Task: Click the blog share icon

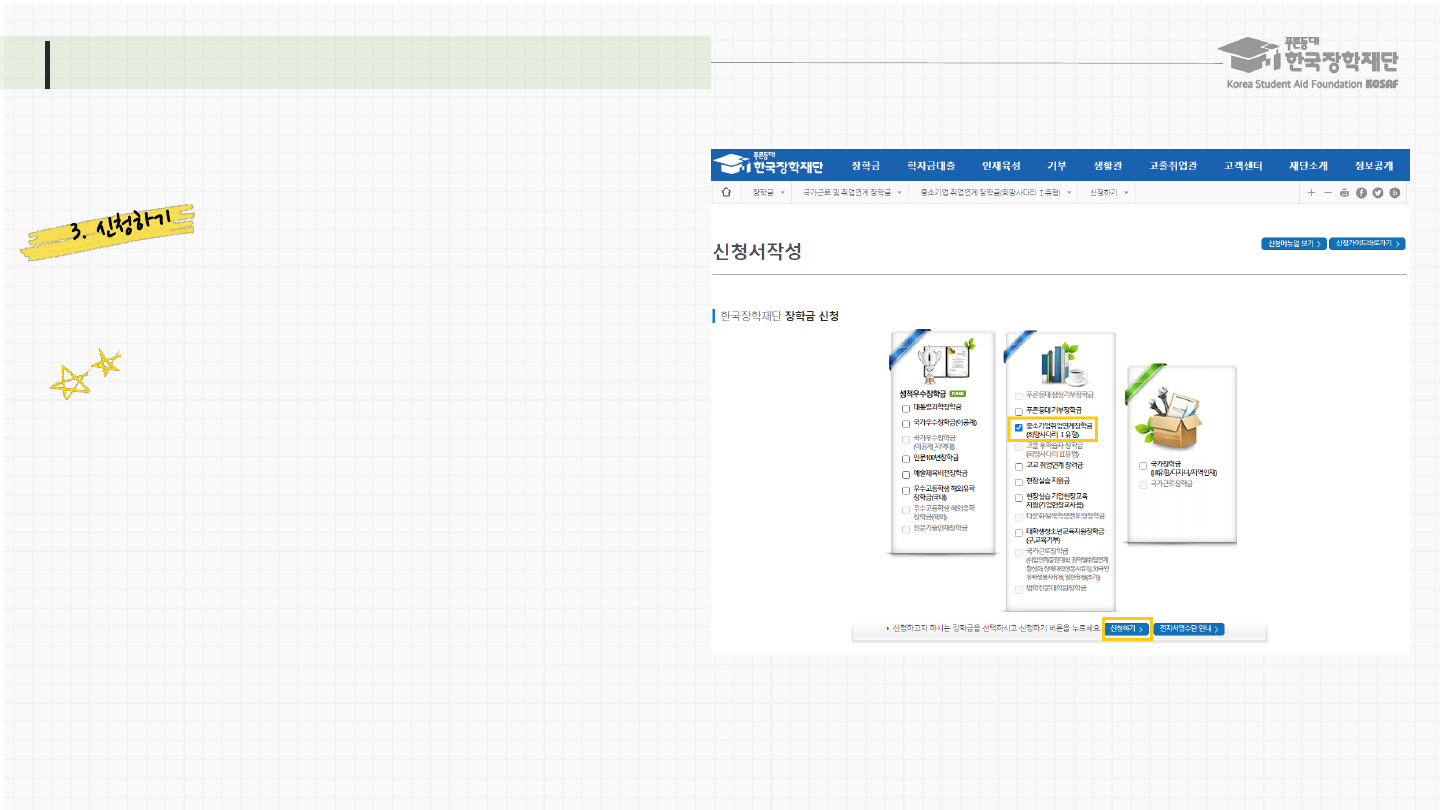Action: pyautogui.click(x=1395, y=192)
